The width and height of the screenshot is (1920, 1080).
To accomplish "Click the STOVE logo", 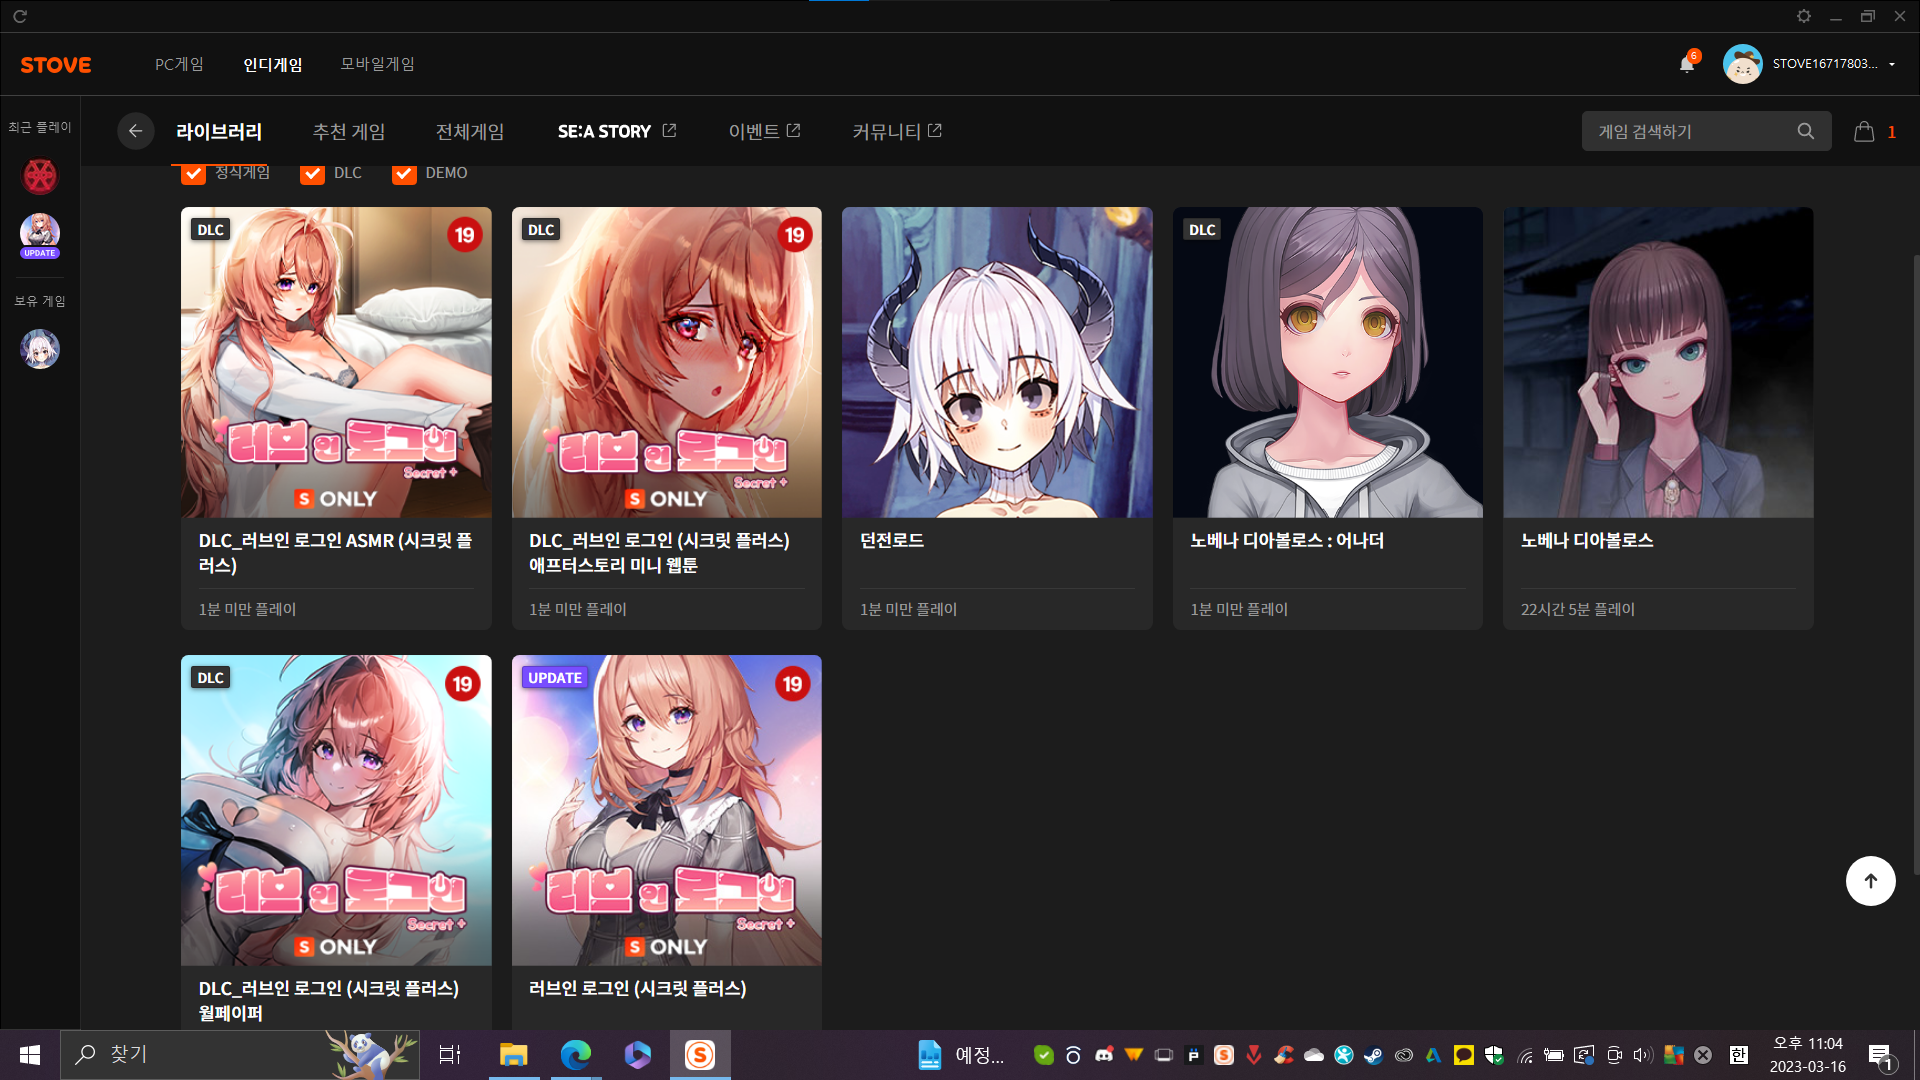I will 56,65.
